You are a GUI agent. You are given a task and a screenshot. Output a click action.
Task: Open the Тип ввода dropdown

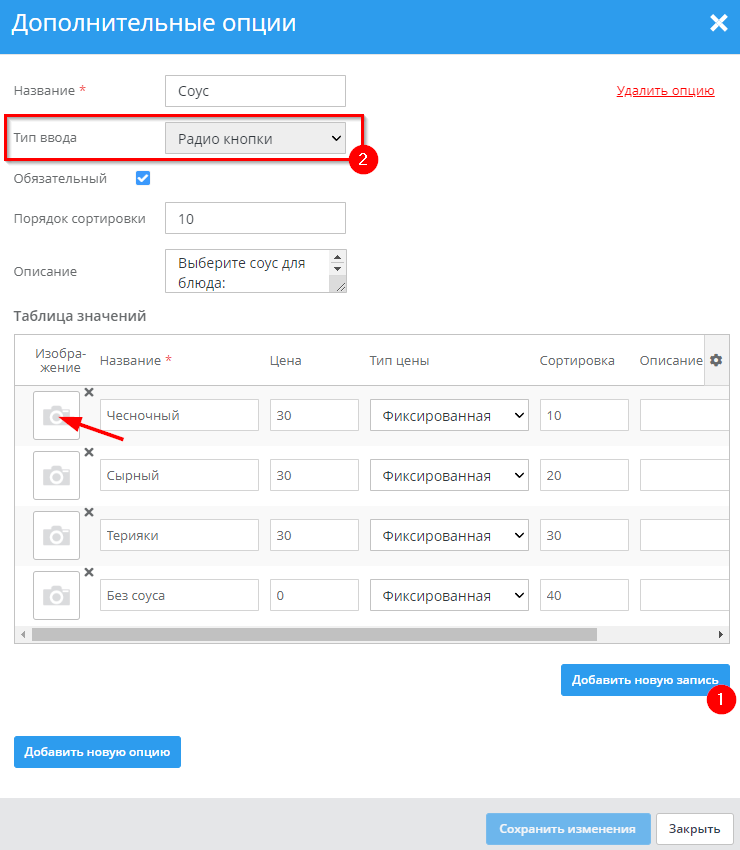255,139
